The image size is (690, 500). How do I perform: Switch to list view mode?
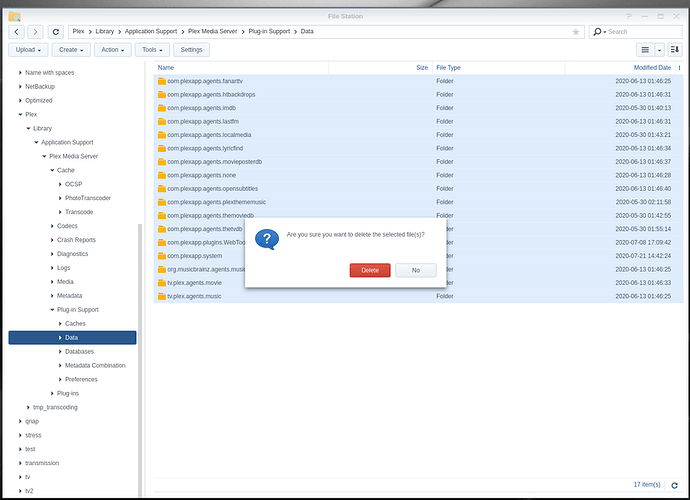(x=645, y=50)
